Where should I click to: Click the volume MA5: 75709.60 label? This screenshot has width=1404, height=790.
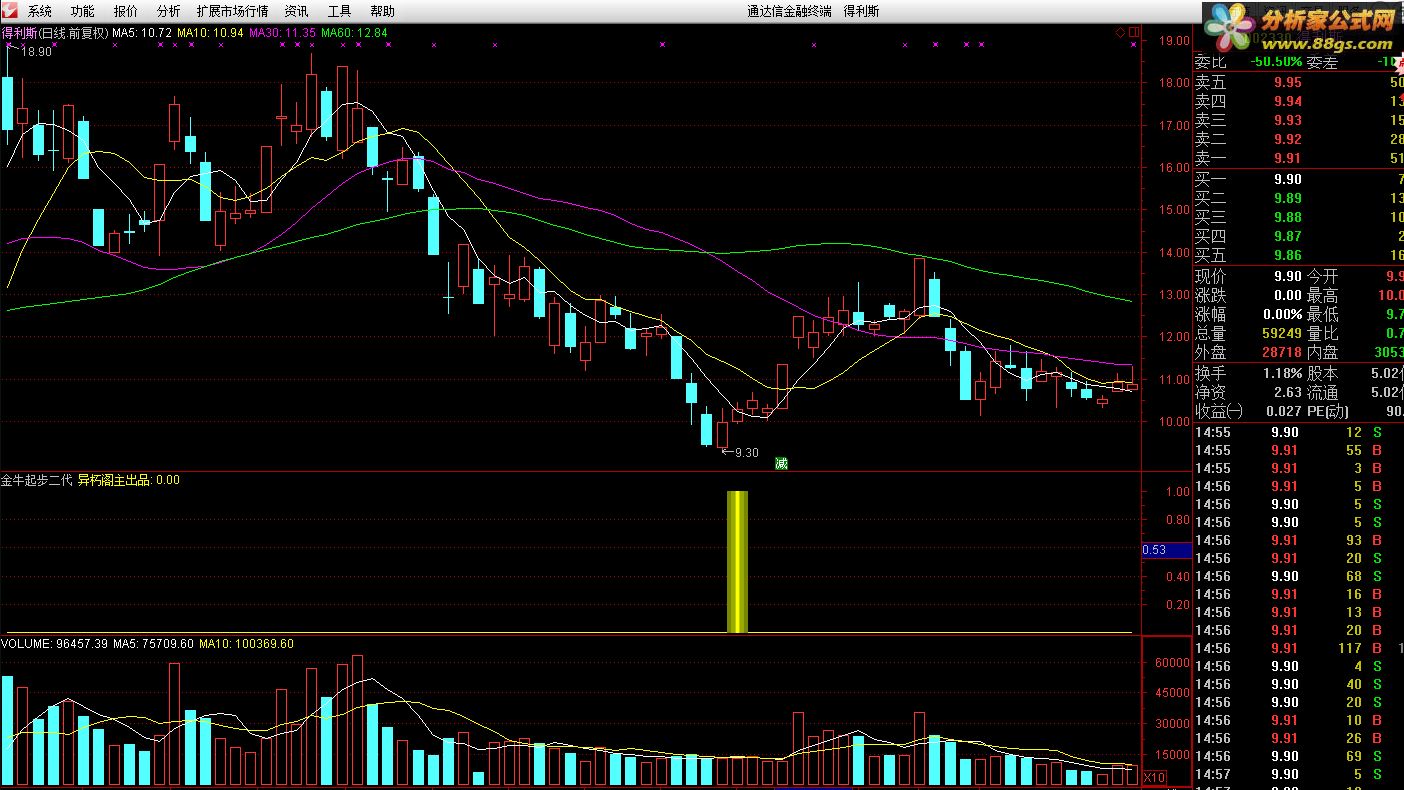[153, 644]
